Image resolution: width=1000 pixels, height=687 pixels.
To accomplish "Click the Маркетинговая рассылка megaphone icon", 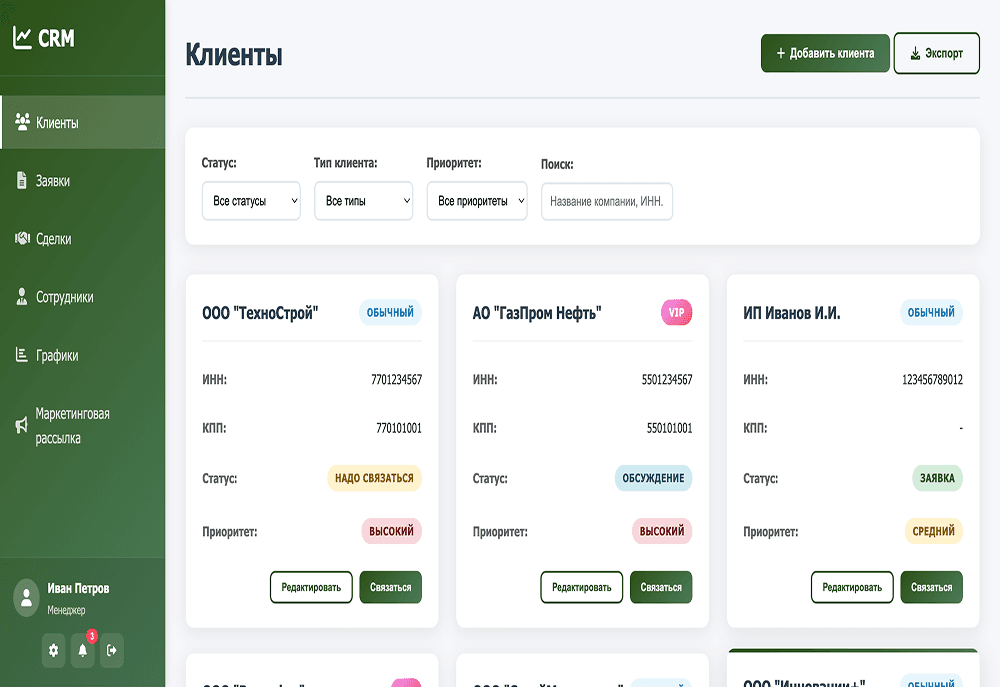I will coord(22,426).
